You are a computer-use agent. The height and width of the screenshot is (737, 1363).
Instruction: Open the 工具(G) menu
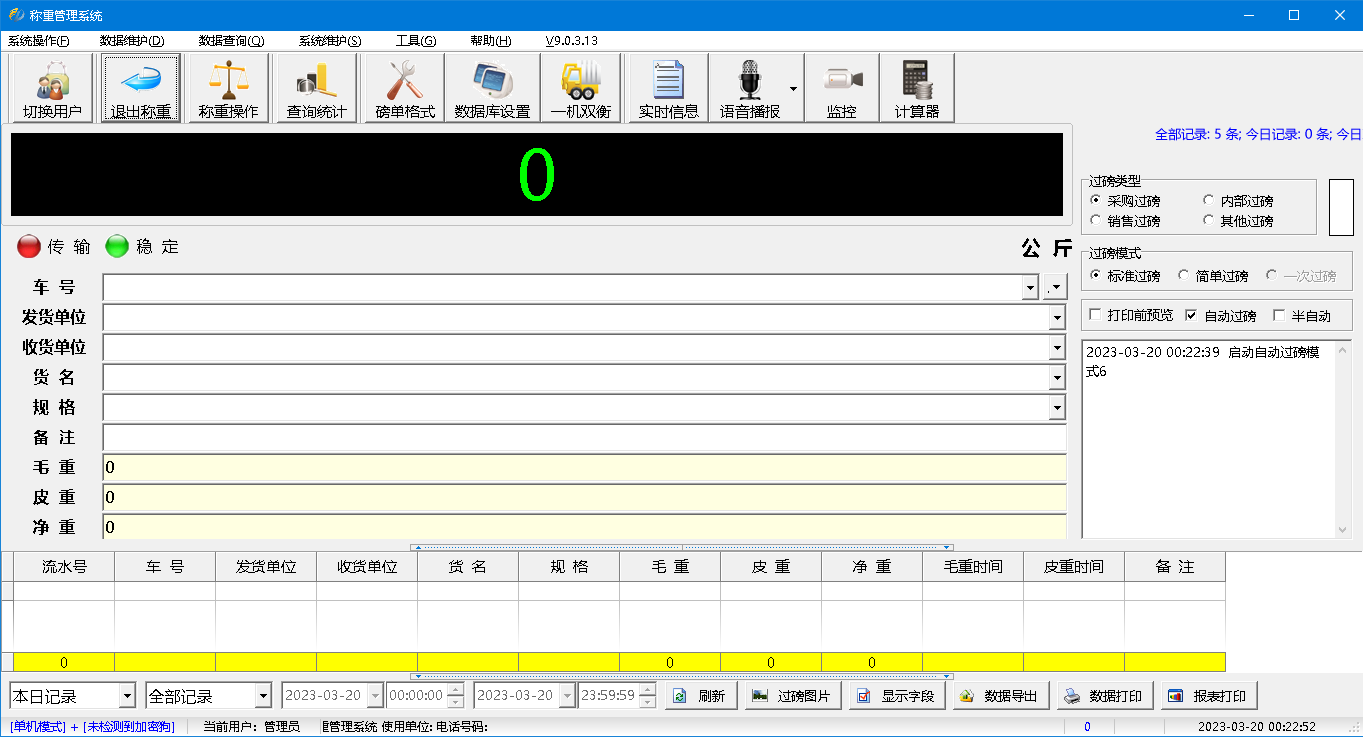pos(416,41)
